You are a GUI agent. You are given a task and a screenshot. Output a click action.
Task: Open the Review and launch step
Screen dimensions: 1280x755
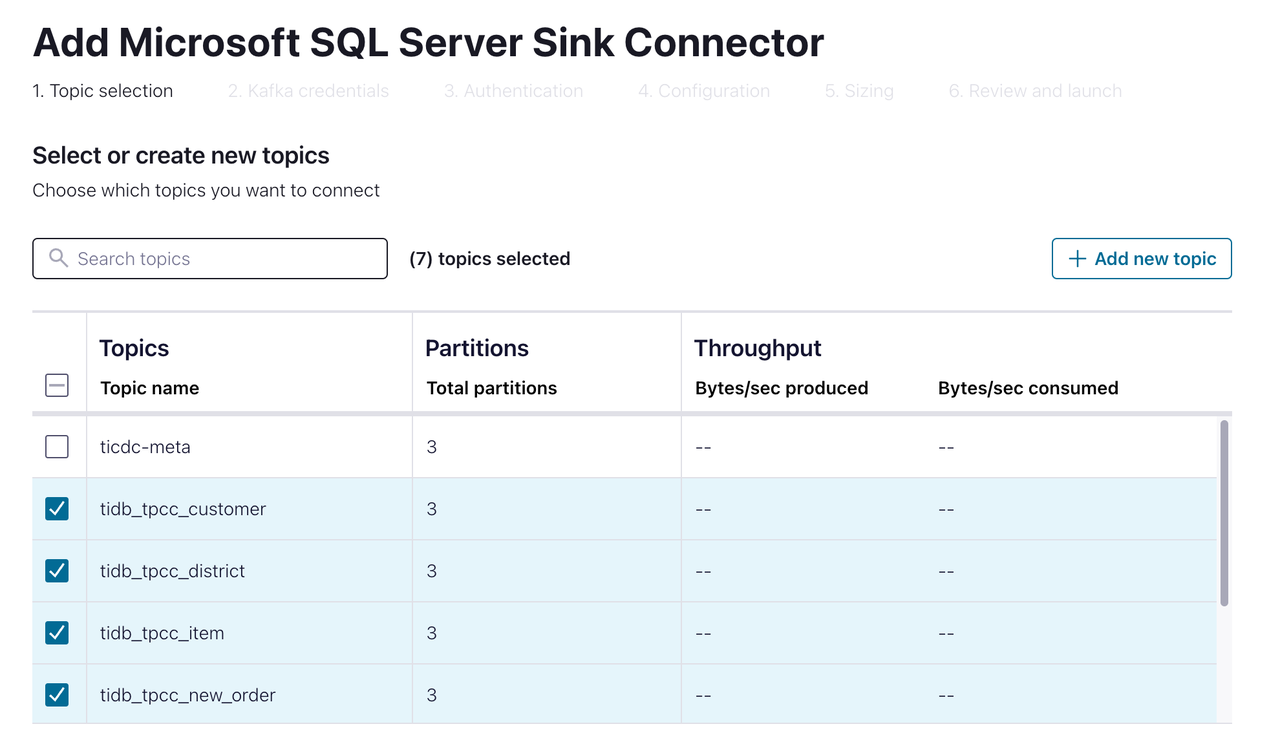coord(1035,91)
